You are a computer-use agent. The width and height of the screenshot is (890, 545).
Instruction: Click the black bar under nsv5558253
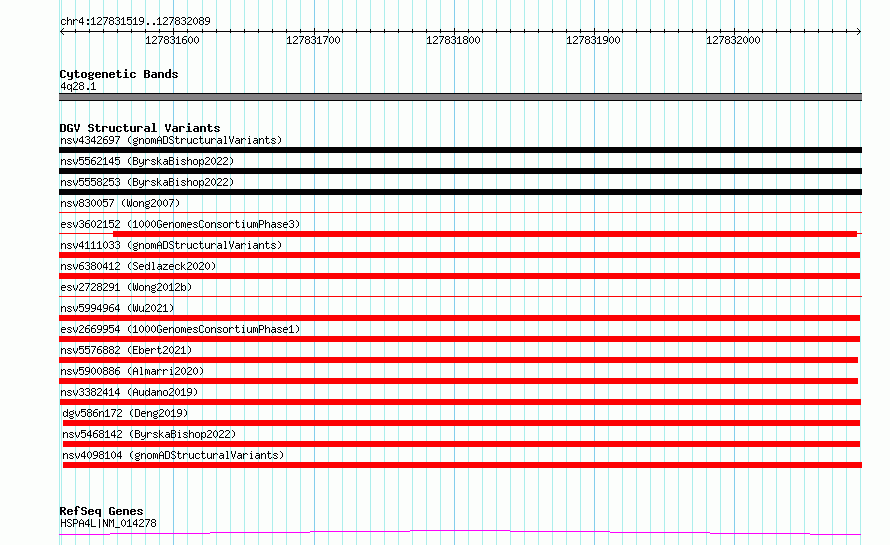click(460, 192)
